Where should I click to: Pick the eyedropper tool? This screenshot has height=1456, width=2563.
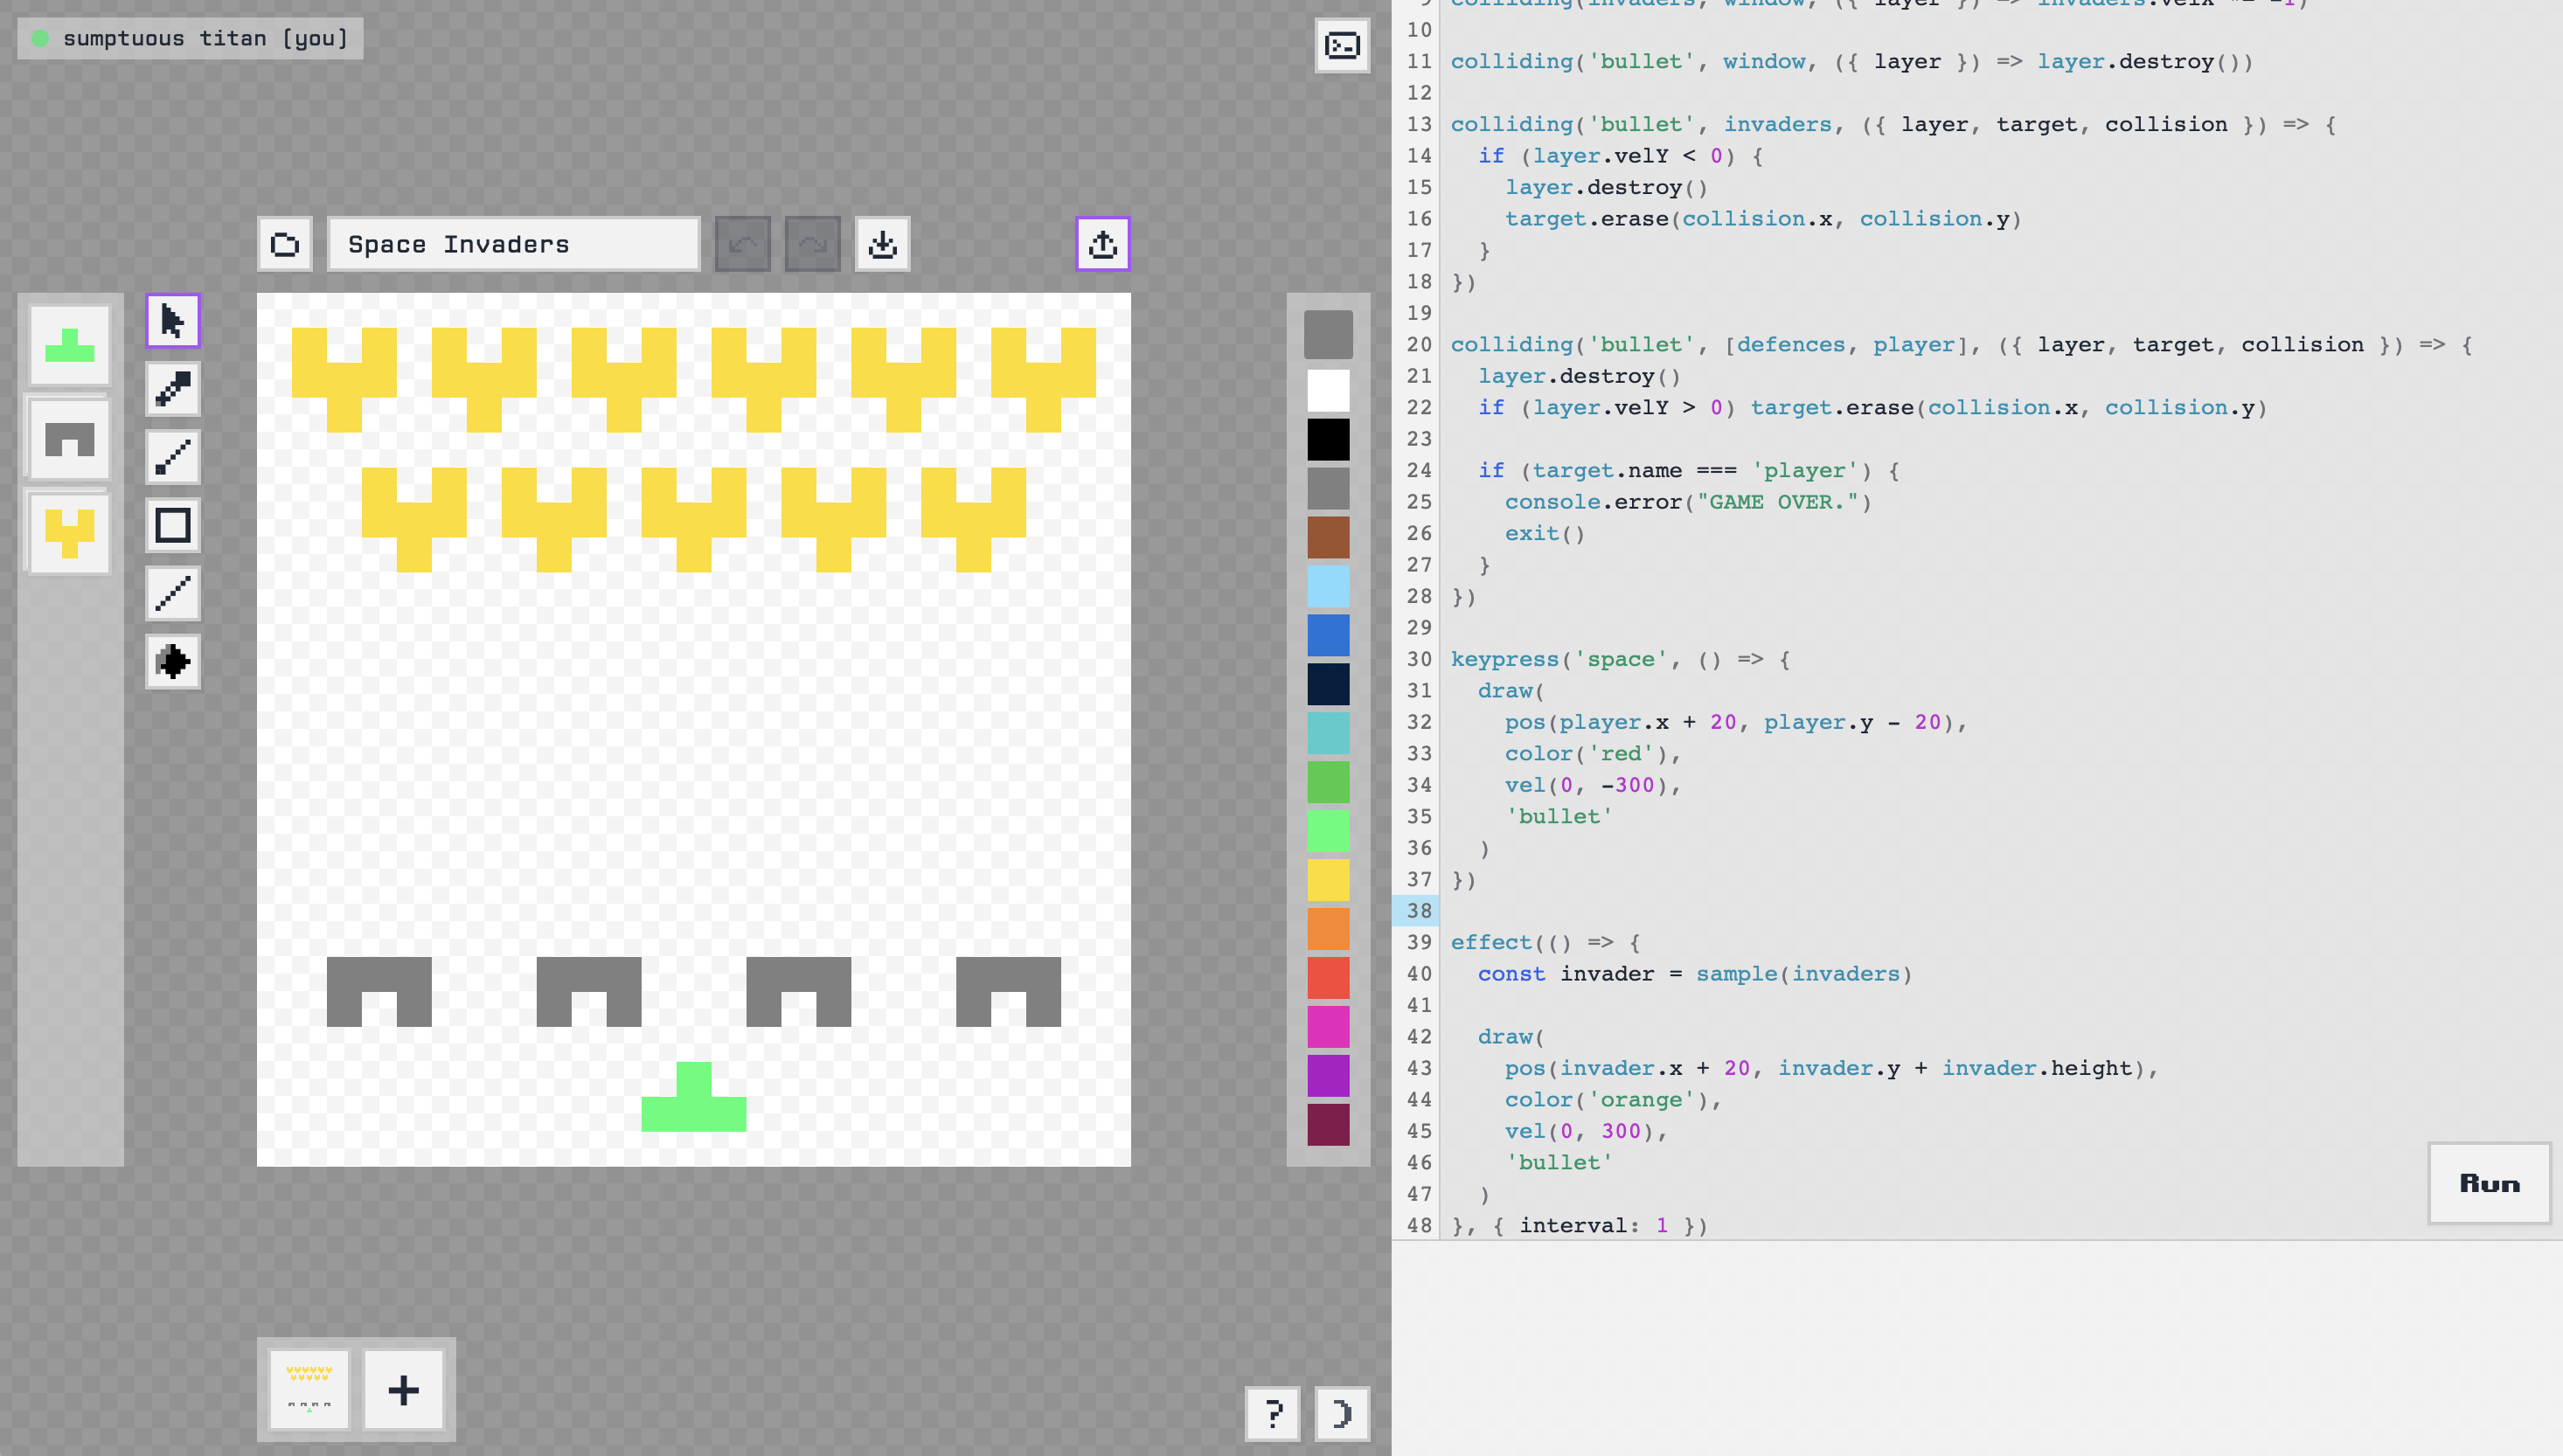173,389
